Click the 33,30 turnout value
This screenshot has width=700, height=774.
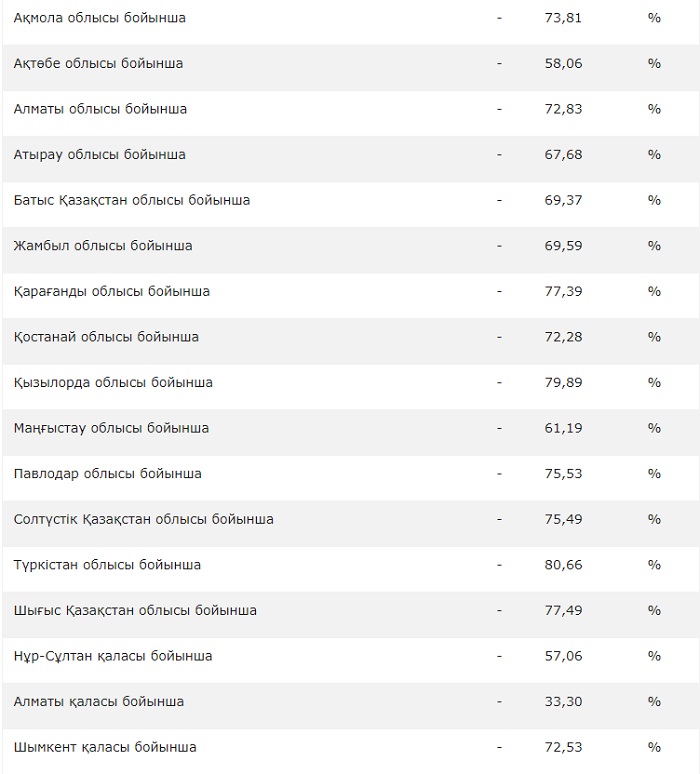click(566, 702)
